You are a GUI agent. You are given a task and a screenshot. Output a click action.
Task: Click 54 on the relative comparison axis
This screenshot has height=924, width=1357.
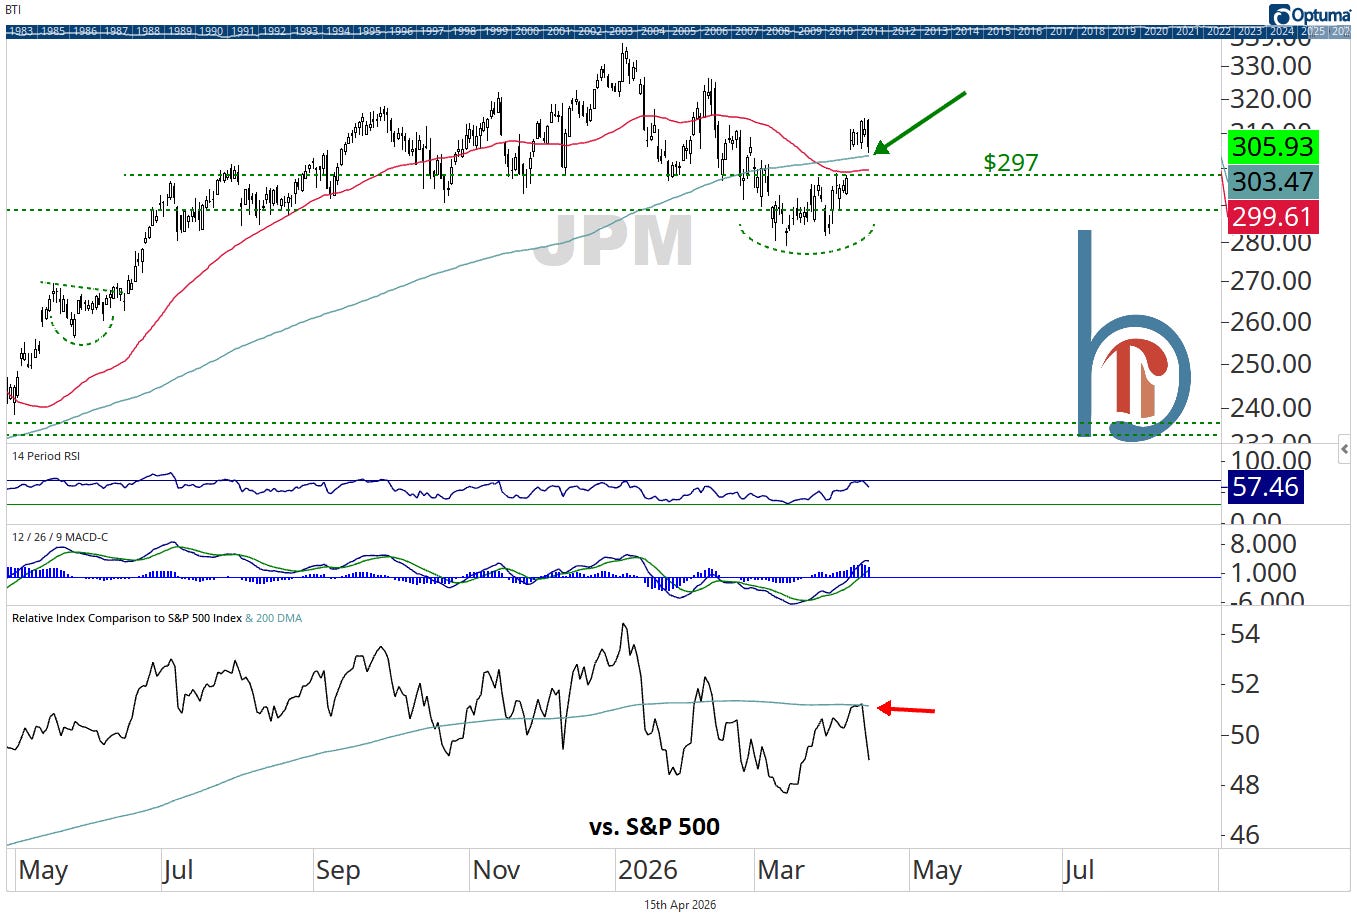[x=1245, y=634]
